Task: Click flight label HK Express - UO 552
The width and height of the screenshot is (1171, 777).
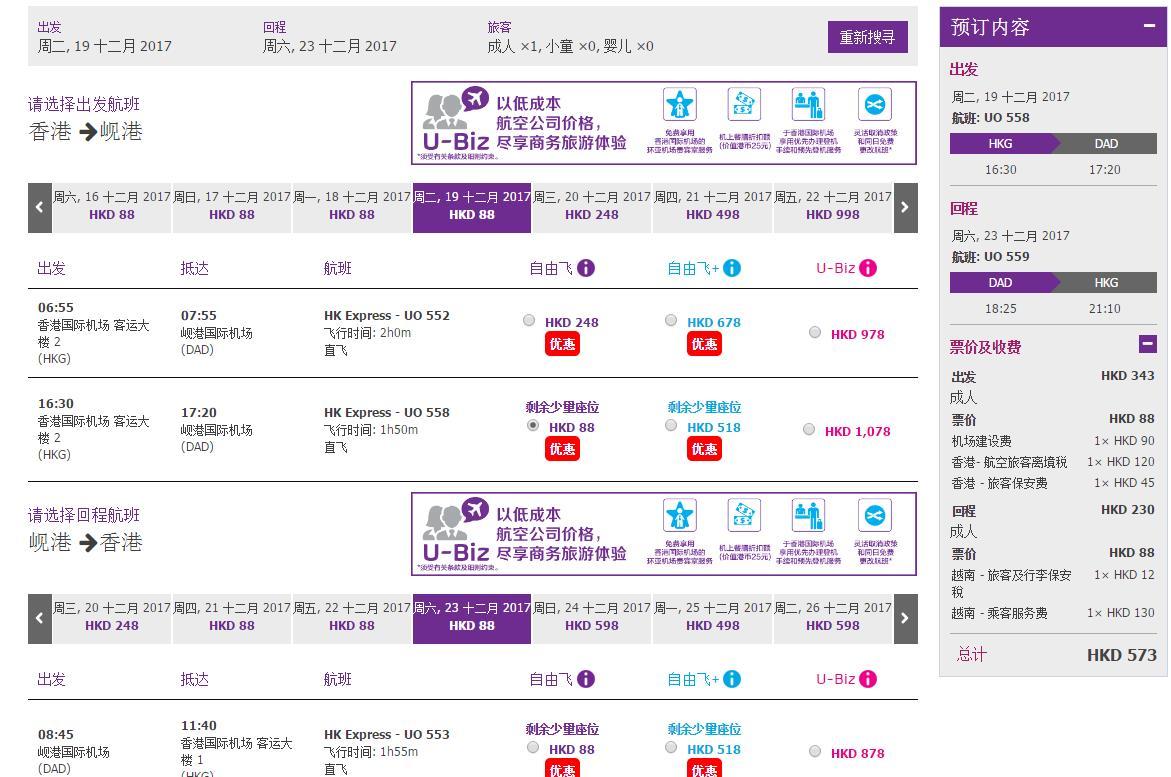Action: pos(387,315)
